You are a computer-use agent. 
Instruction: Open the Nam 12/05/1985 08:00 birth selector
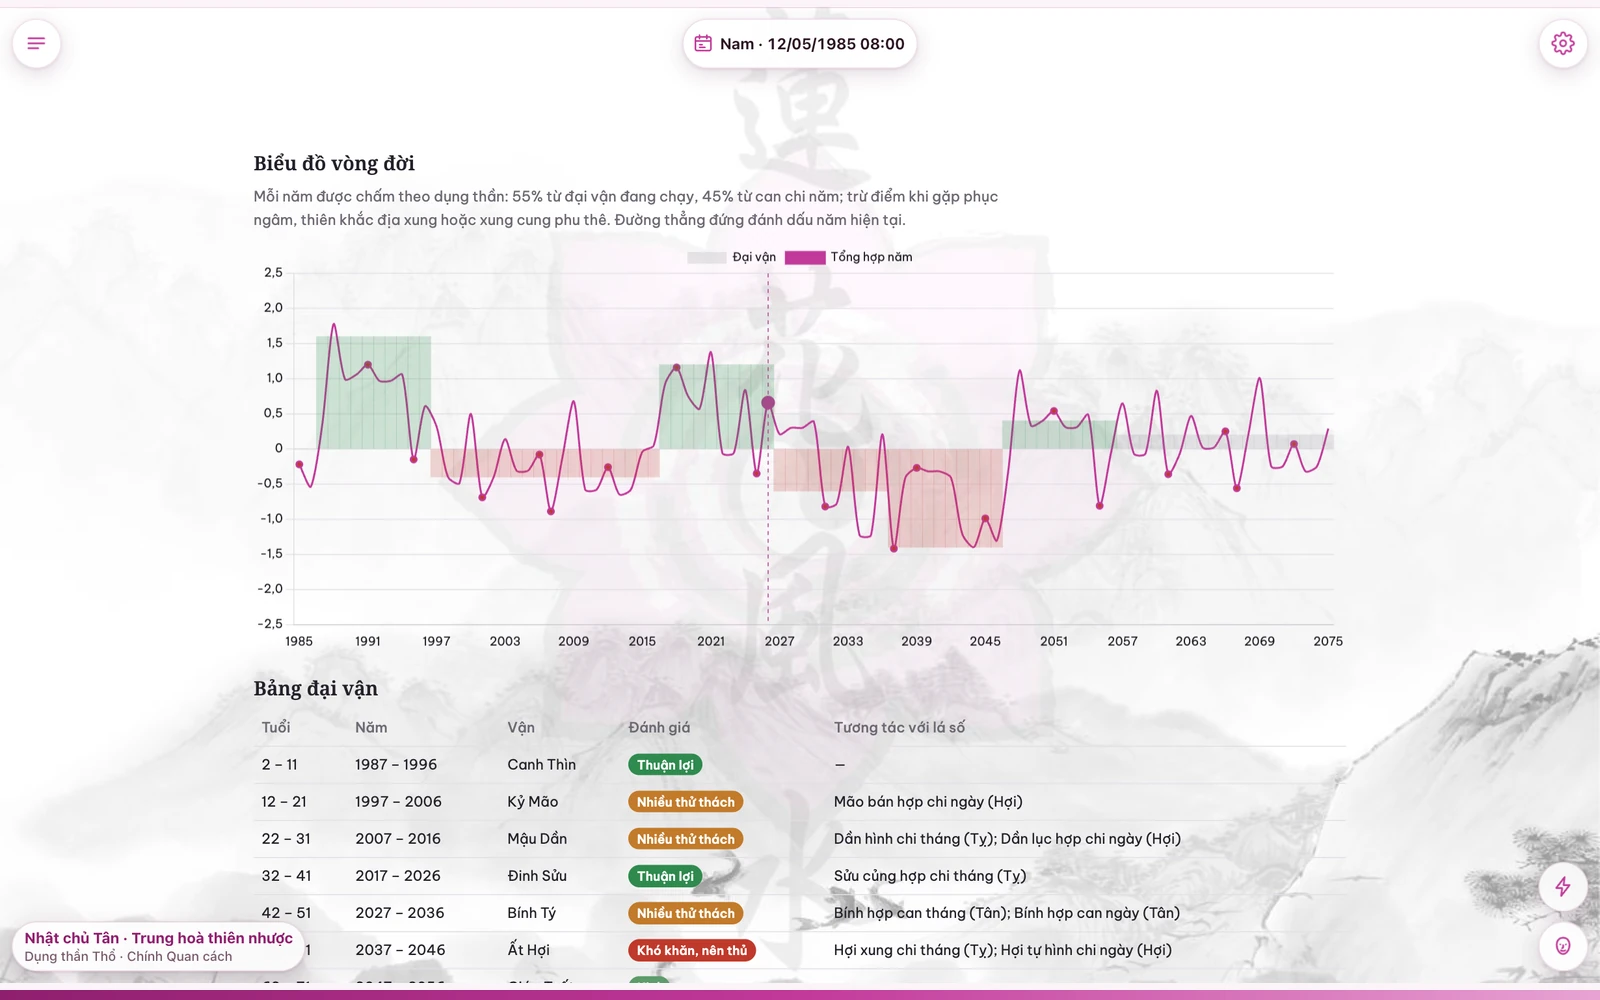point(800,44)
